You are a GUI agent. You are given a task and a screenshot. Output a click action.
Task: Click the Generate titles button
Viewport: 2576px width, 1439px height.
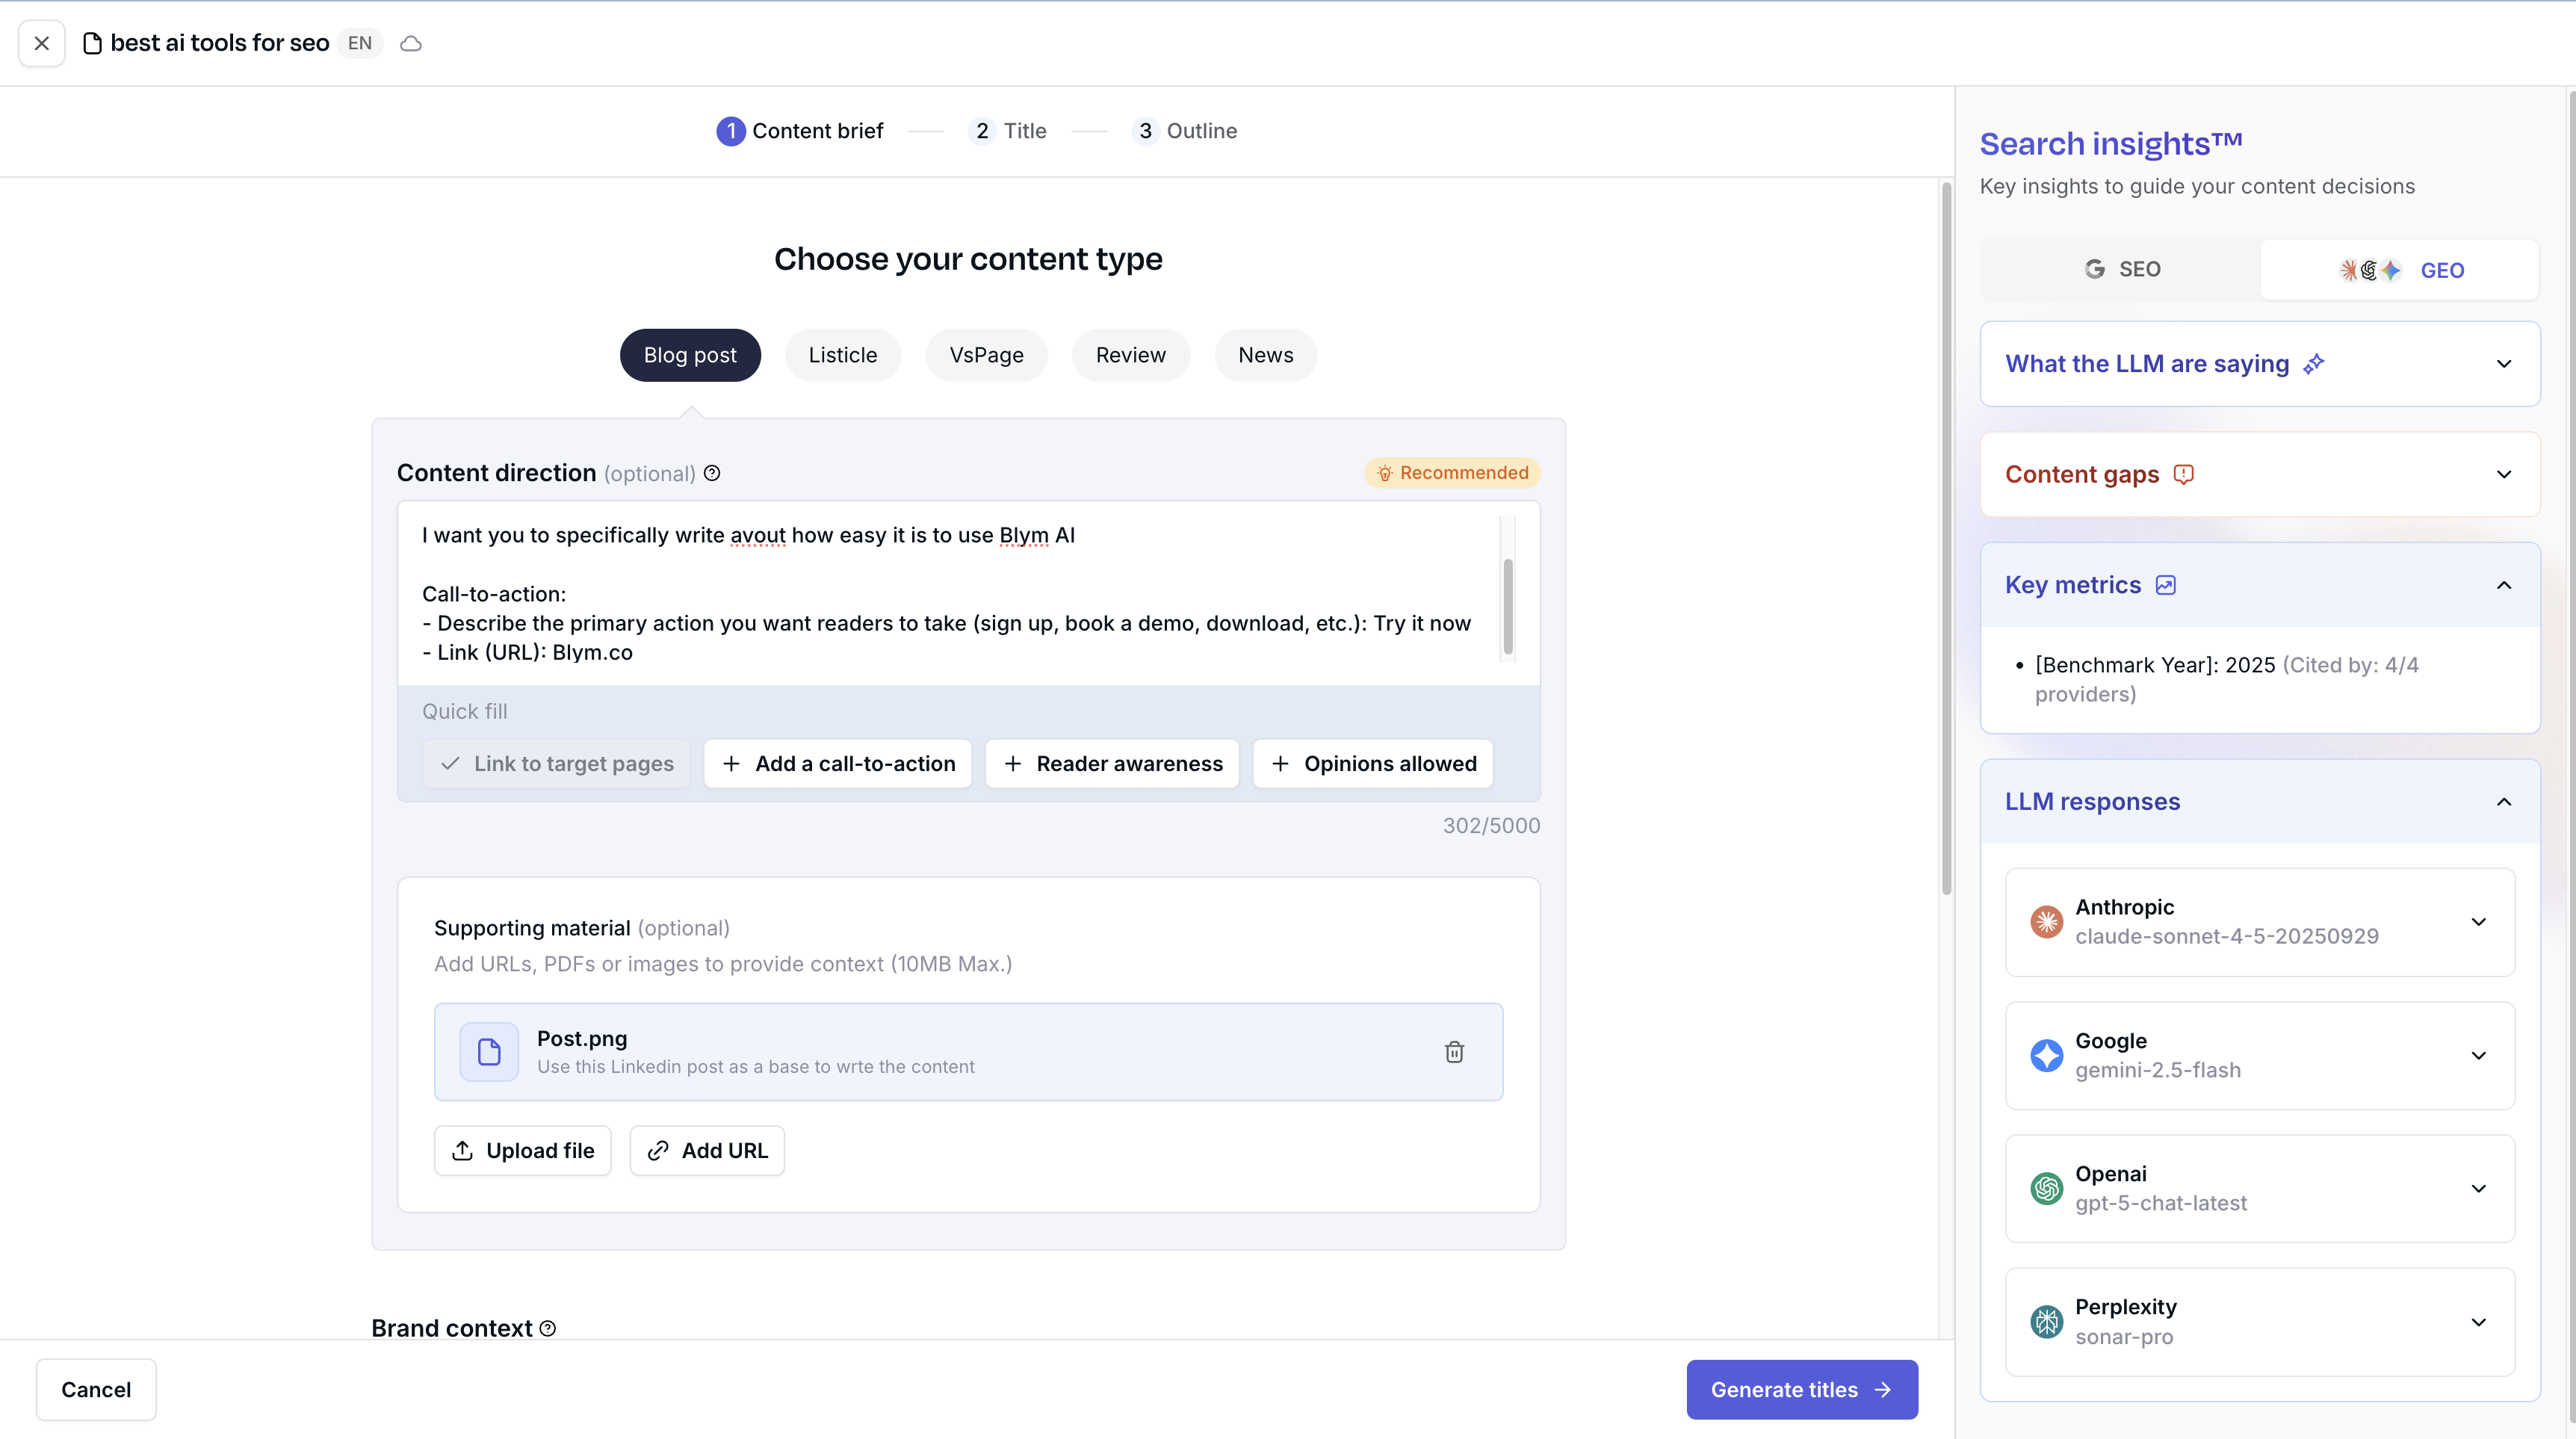1801,1389
